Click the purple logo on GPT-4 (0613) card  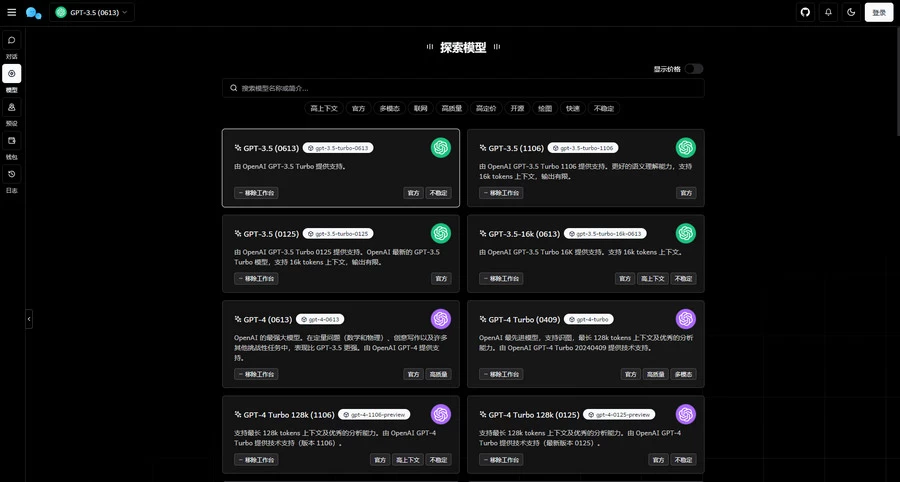pos(441,319)
